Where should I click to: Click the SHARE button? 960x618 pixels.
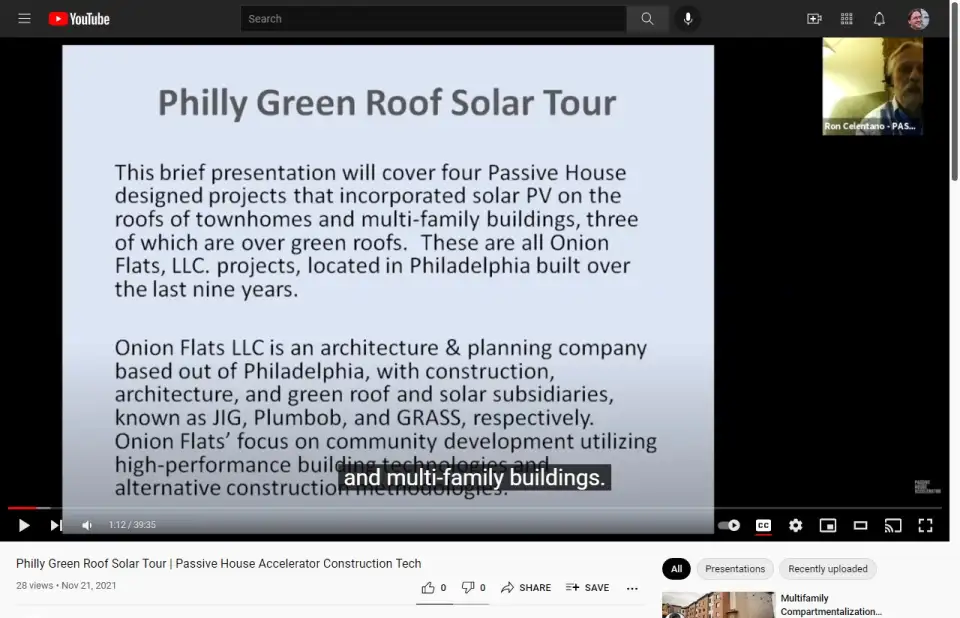(526, 588)
